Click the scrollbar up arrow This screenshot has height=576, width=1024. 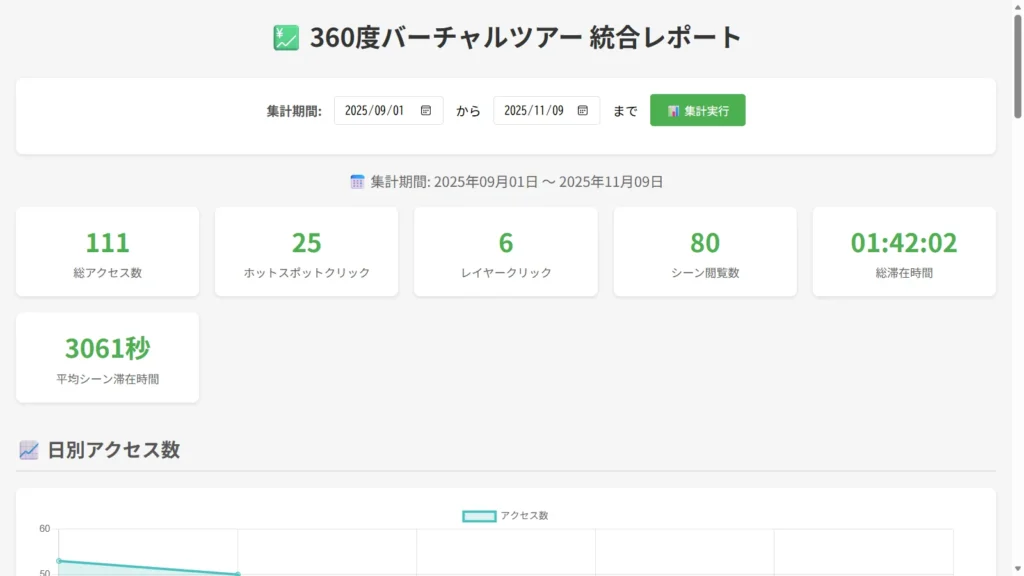pos(1017,7)
